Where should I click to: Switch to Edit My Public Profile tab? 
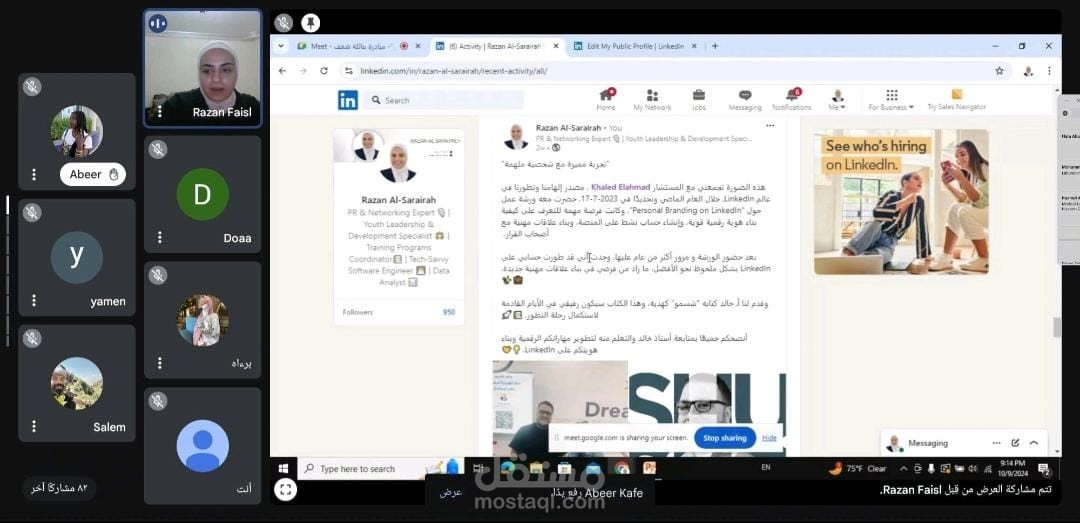tap(634, 46)
